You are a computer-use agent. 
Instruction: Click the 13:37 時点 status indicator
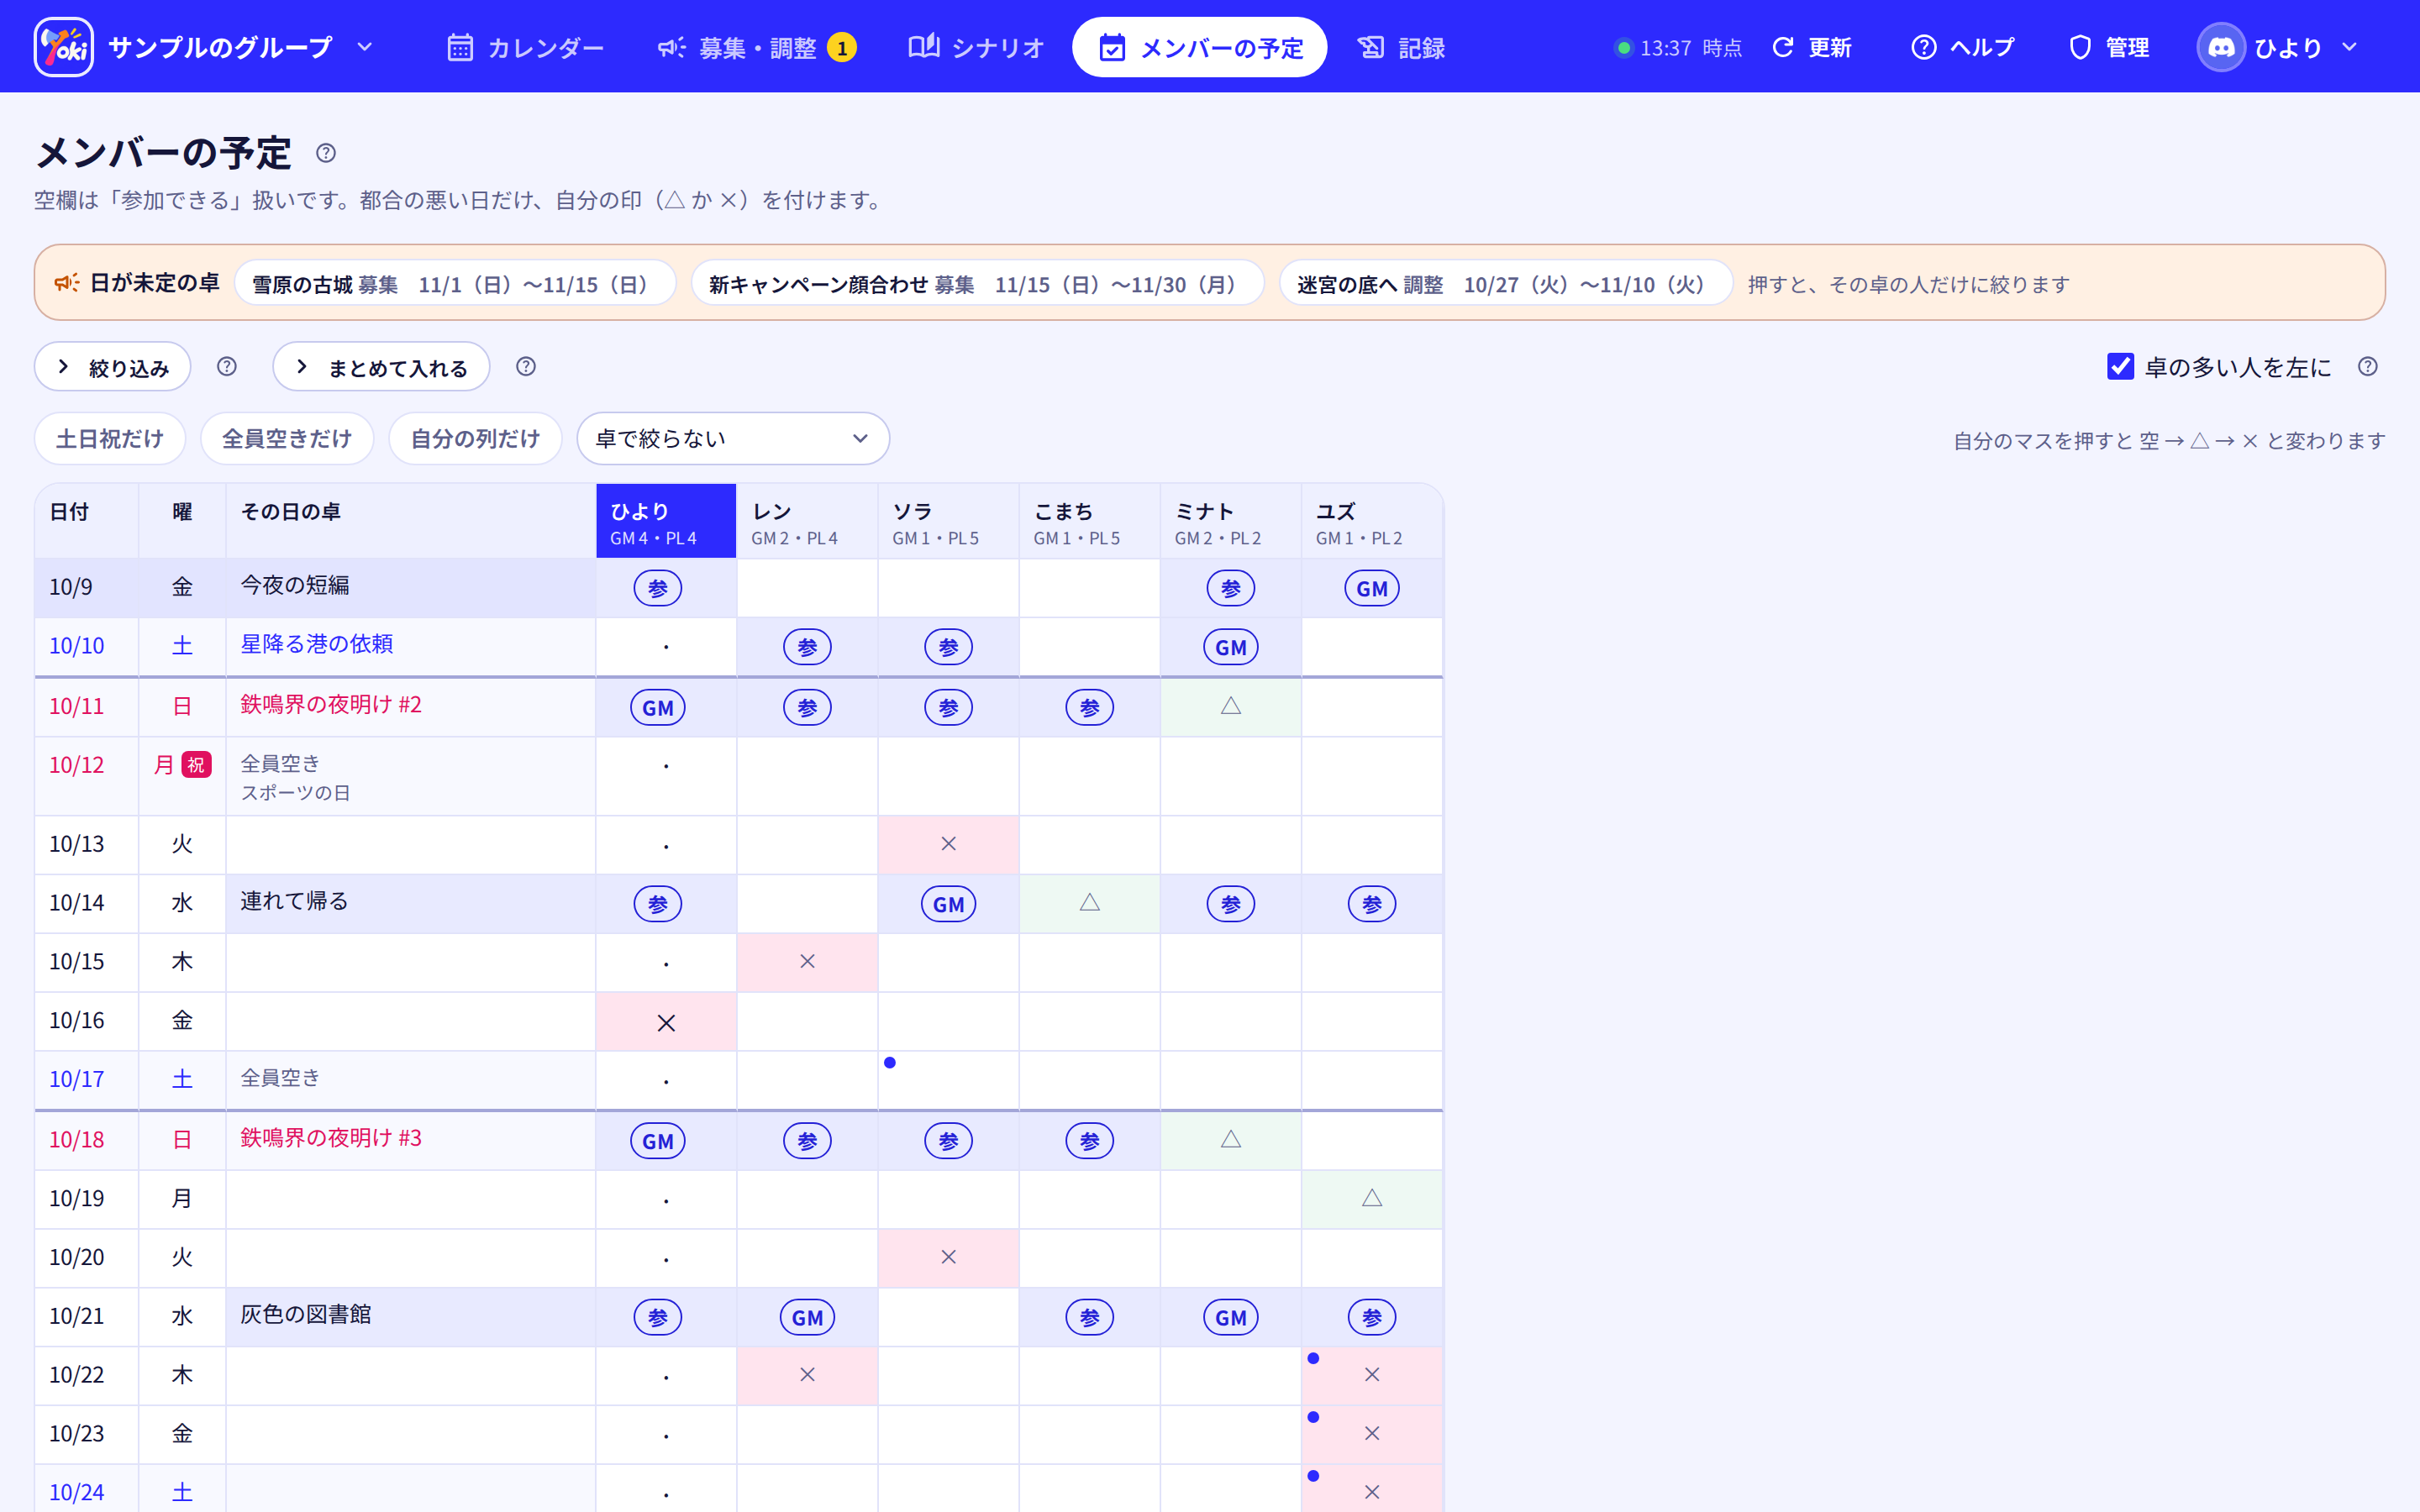point(1678,47)
